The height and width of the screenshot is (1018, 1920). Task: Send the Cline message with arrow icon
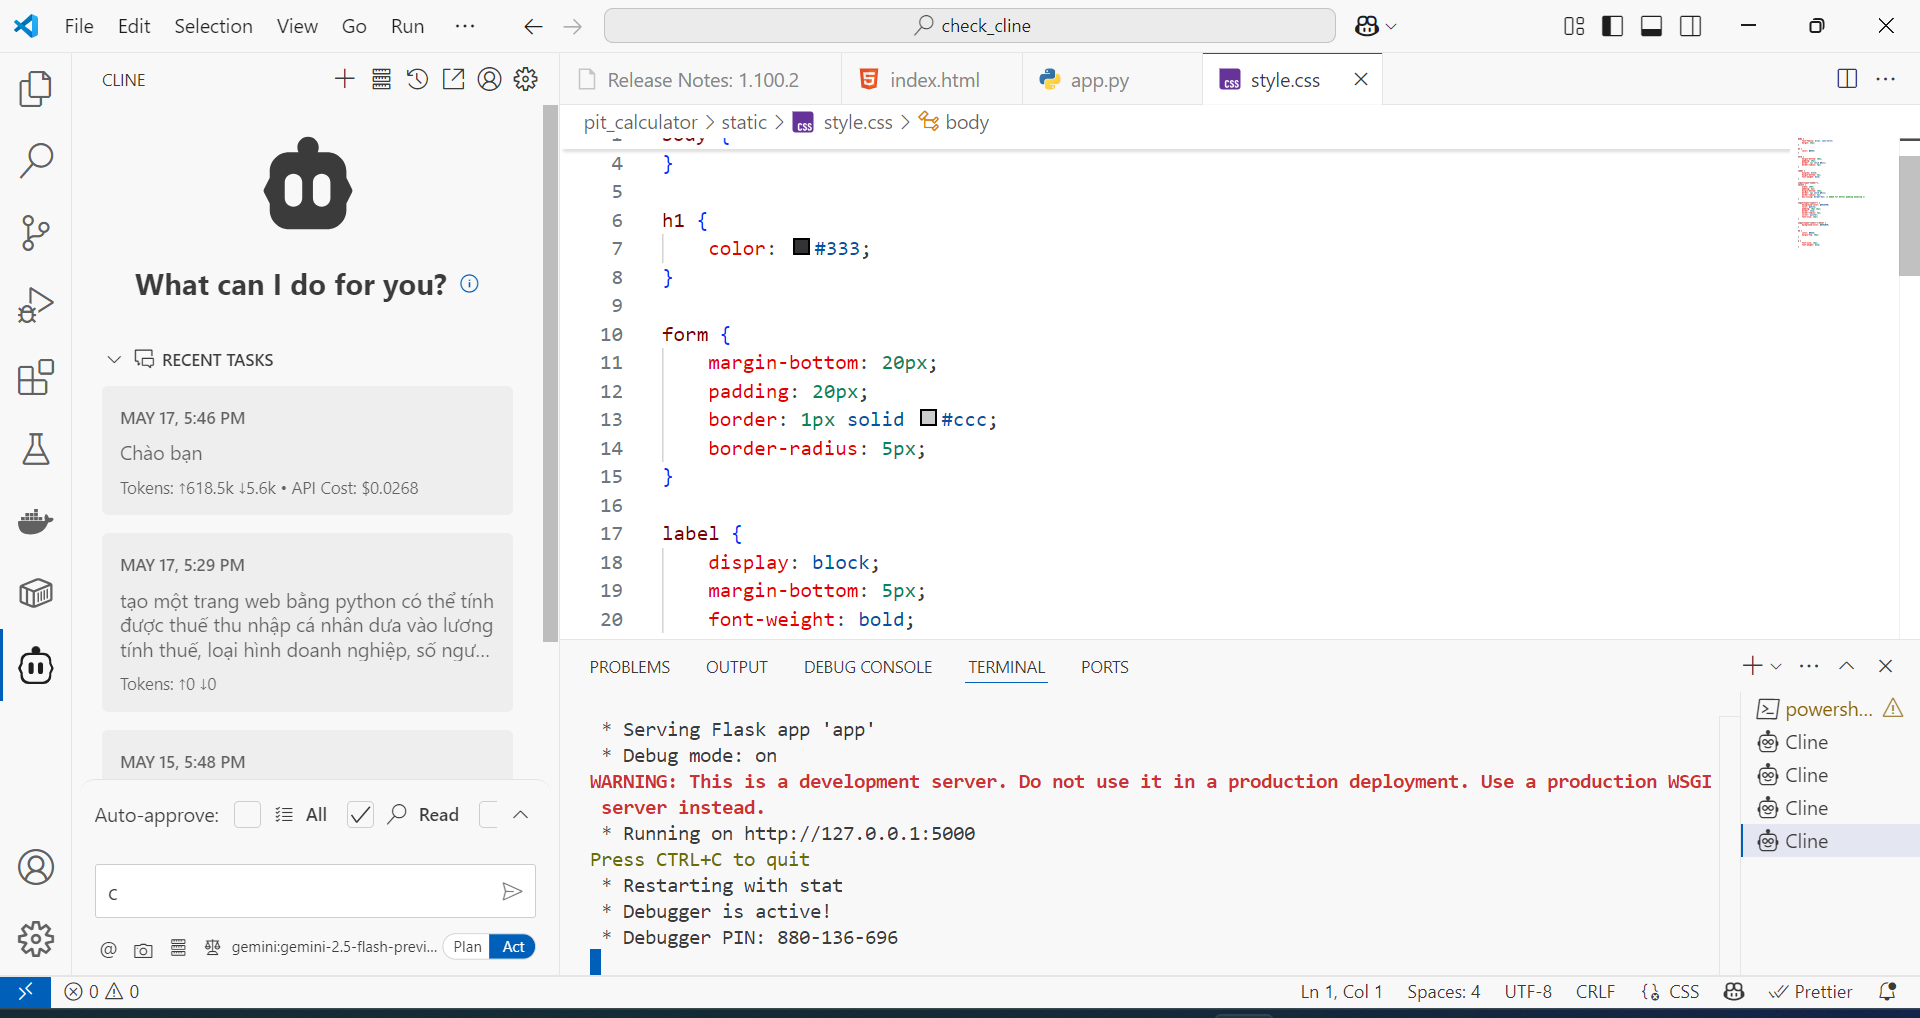[x=512, y=891]
